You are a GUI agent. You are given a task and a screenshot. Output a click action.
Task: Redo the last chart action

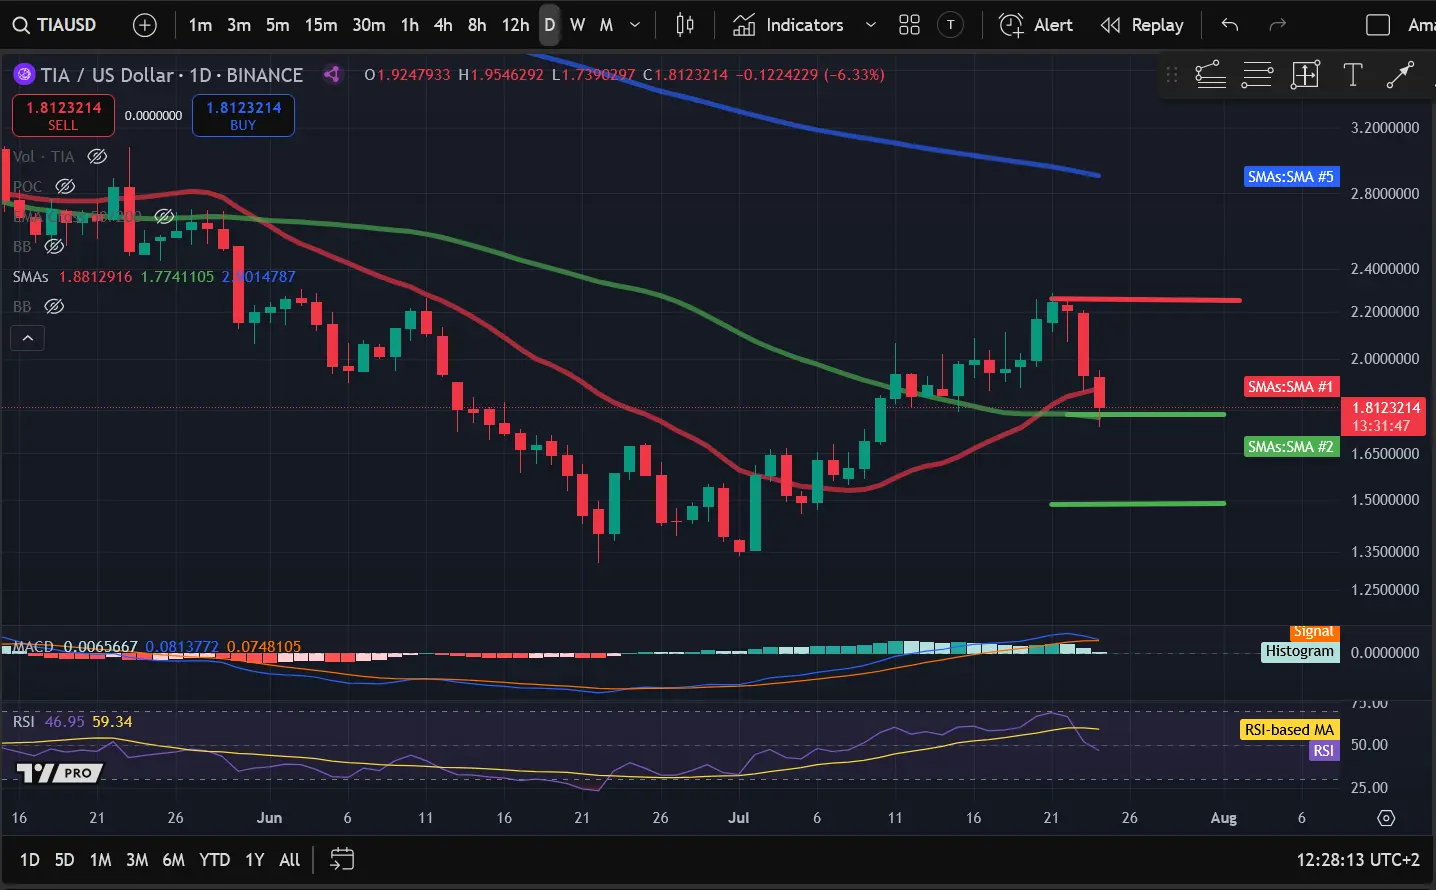pos(1277,25)
